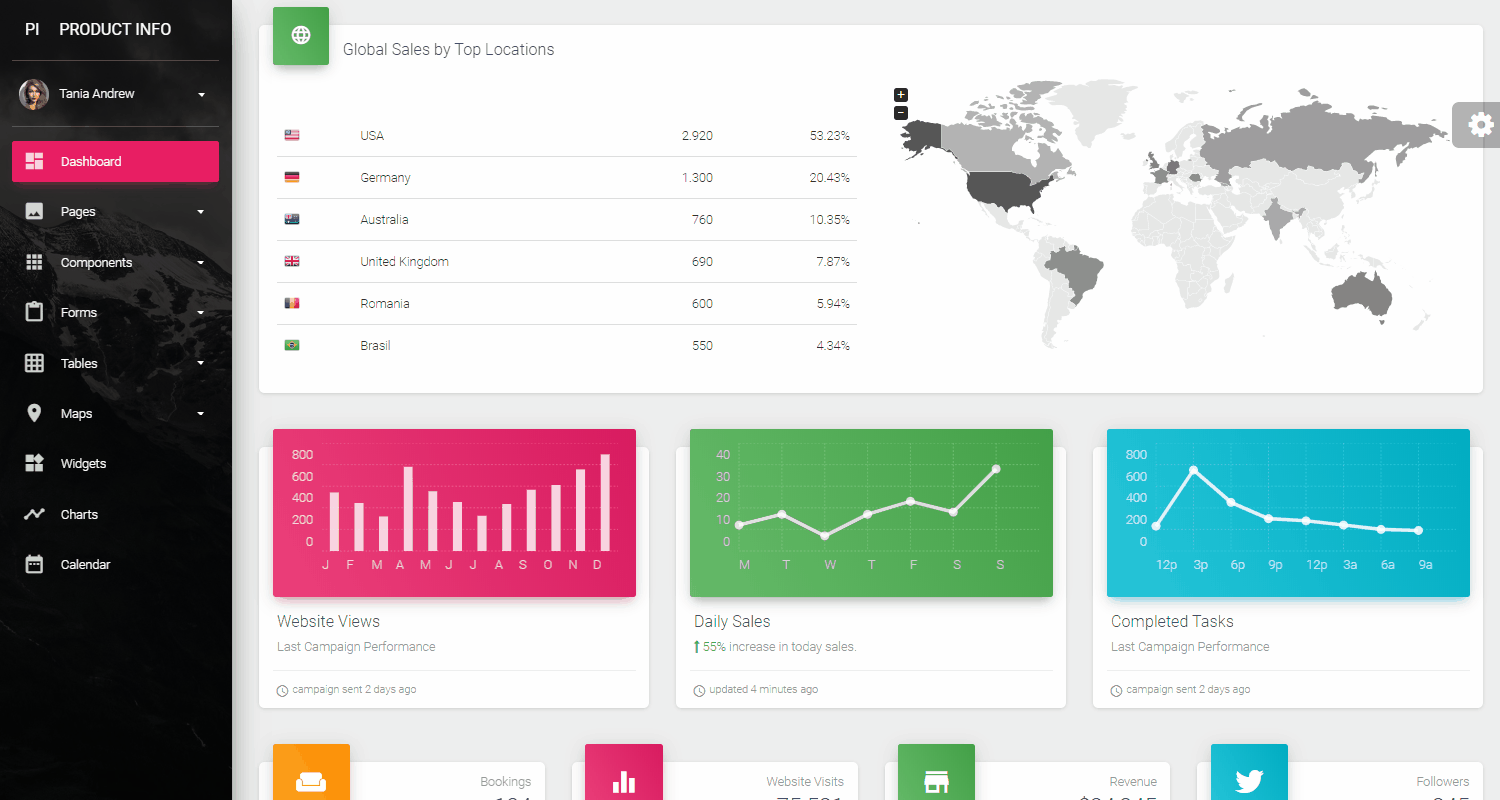Click the Forms clipboard icon
Screen dimensions: 1500x800
[x=34, y=312]
